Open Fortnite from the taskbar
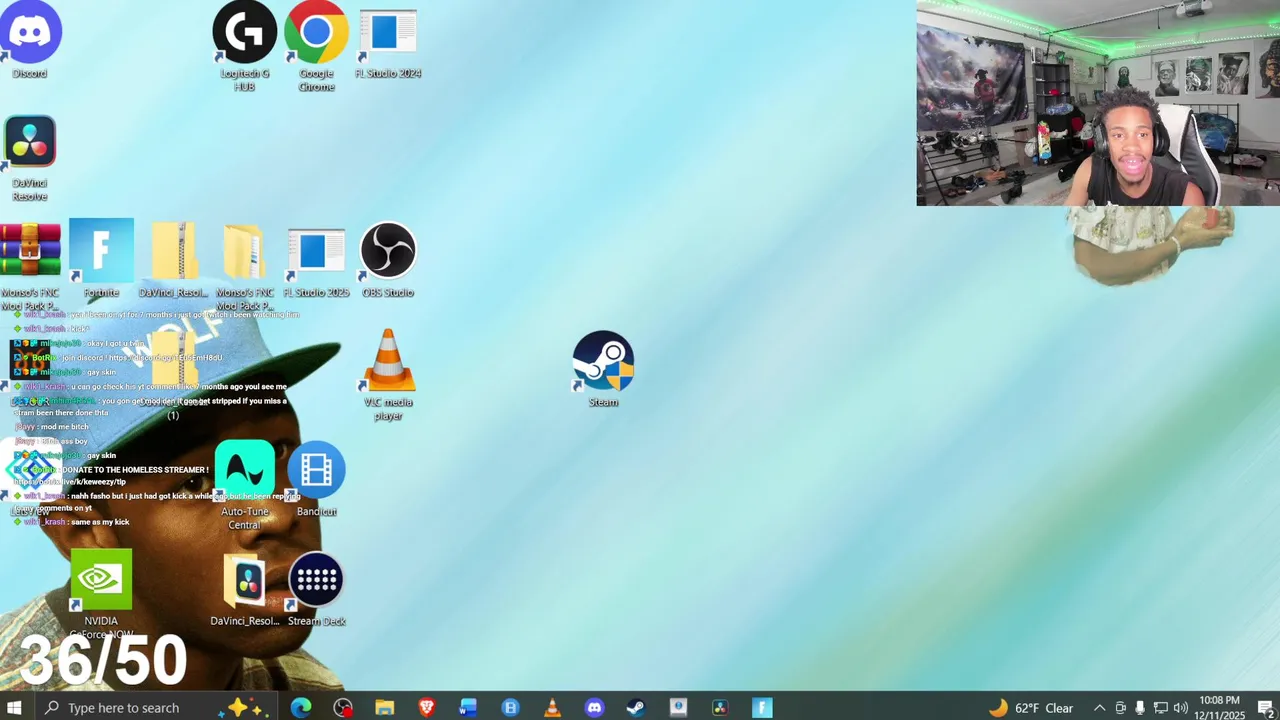 click(762, 708)
